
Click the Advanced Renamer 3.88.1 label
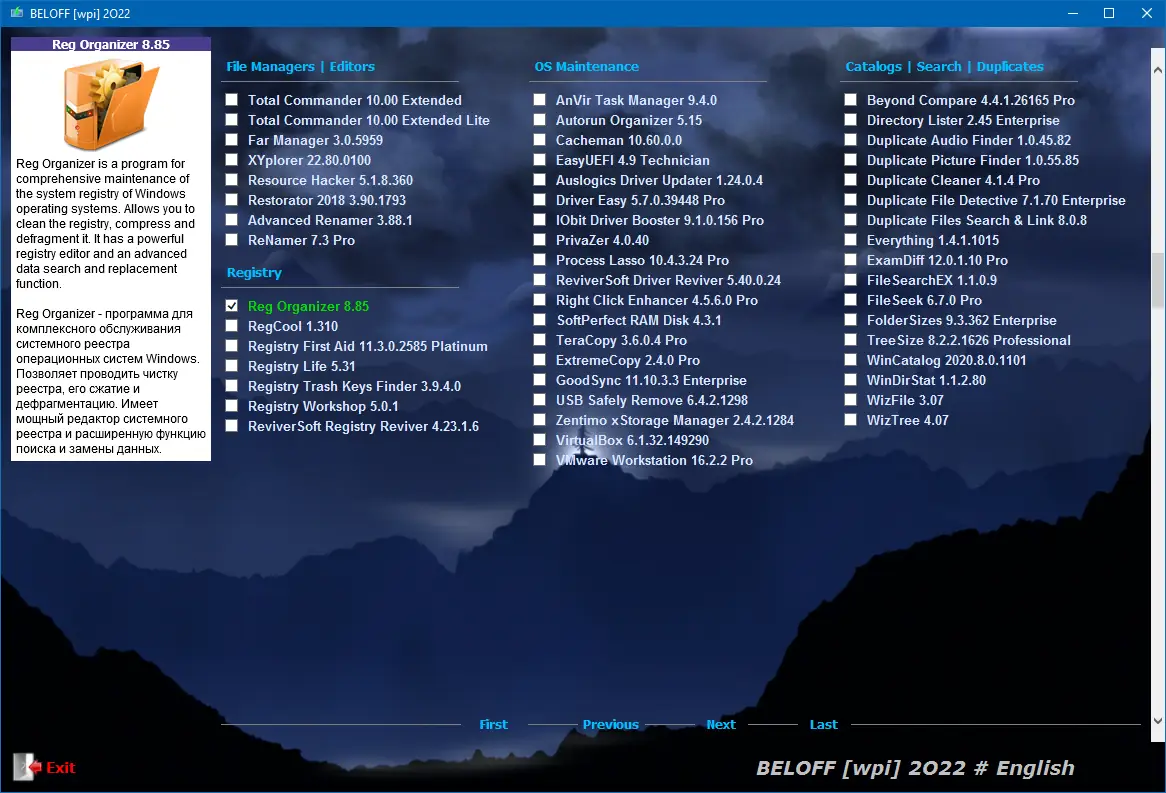click(x=330, y=220)
